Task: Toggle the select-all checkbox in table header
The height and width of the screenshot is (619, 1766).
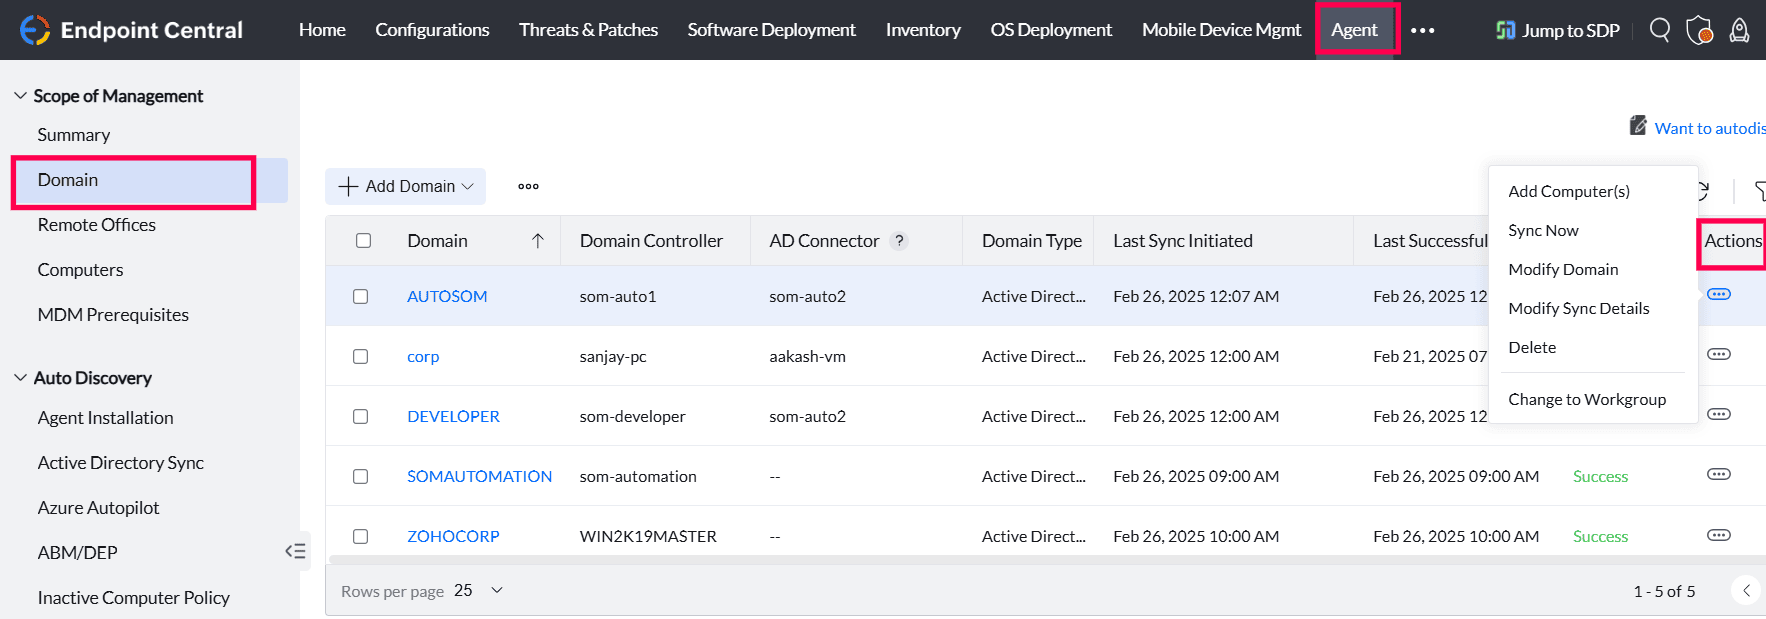Action: point(363,241)
